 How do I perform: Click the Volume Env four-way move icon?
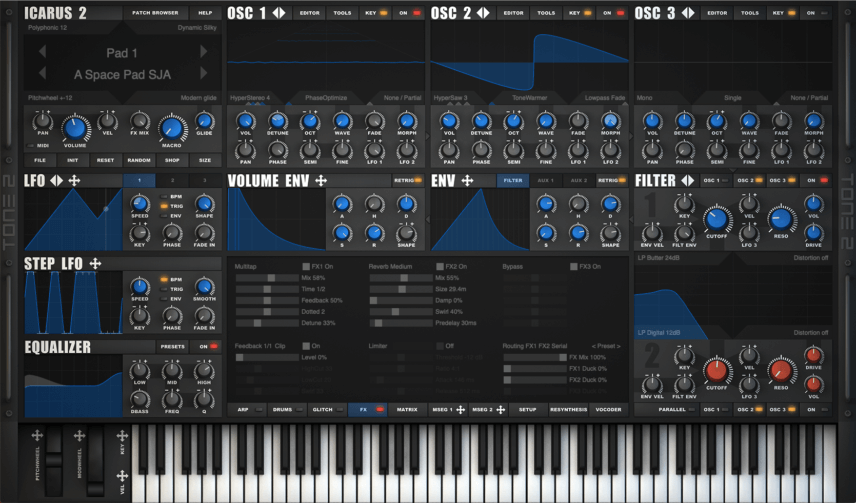coord(321,180)
